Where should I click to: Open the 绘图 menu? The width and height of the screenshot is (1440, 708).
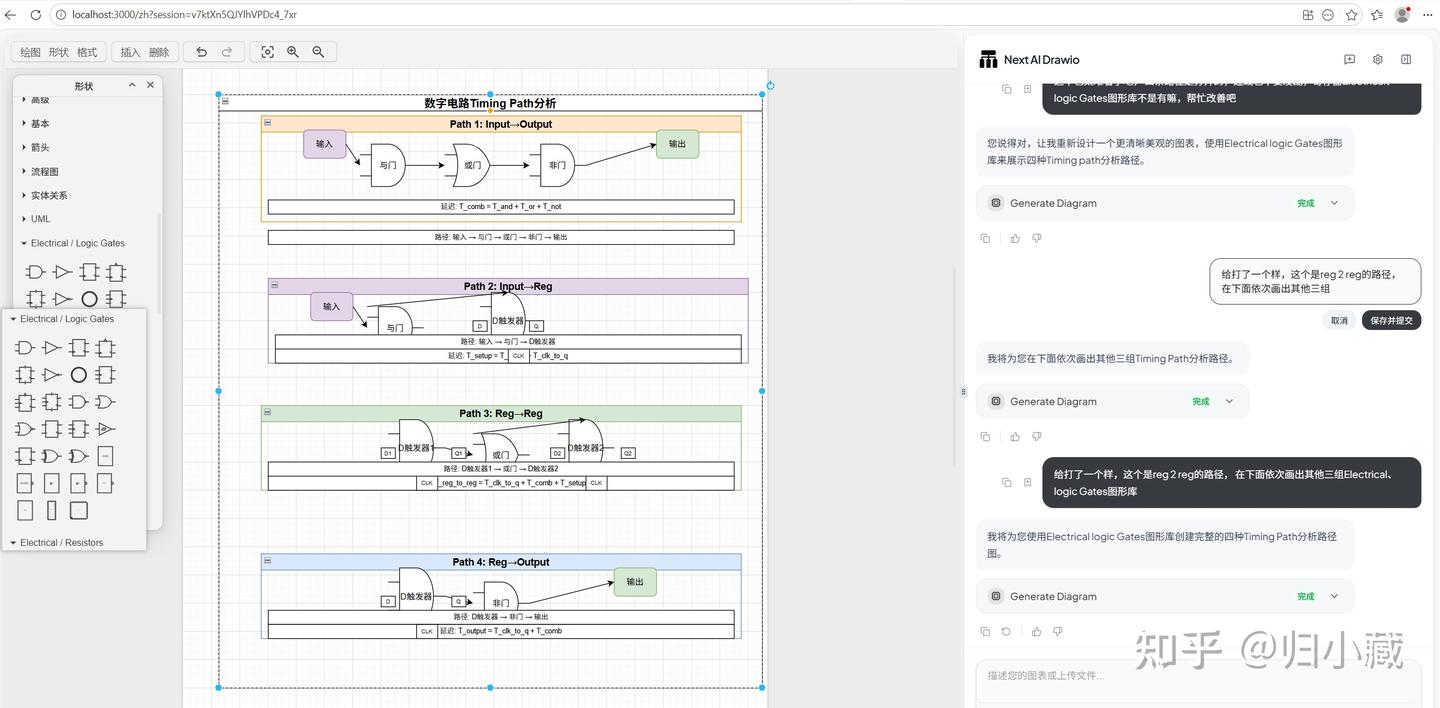tap(30, 52)
